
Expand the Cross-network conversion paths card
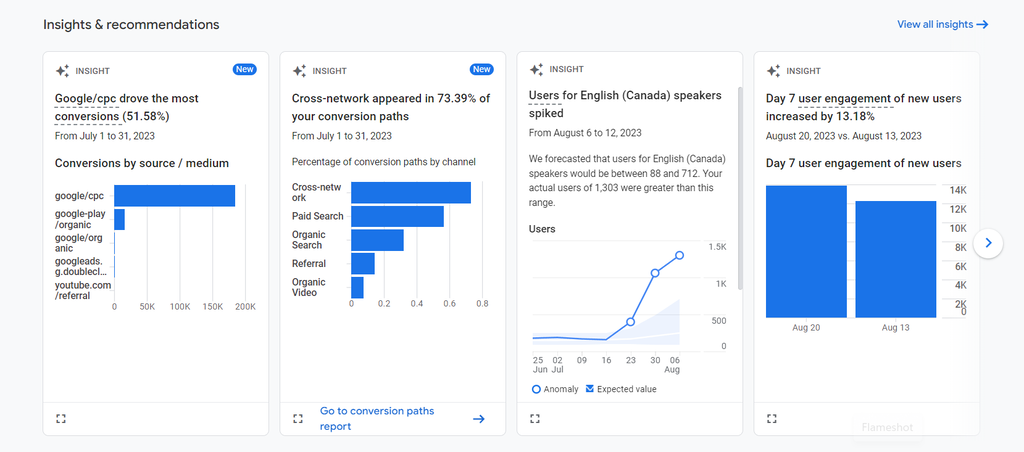pos(298,418)
